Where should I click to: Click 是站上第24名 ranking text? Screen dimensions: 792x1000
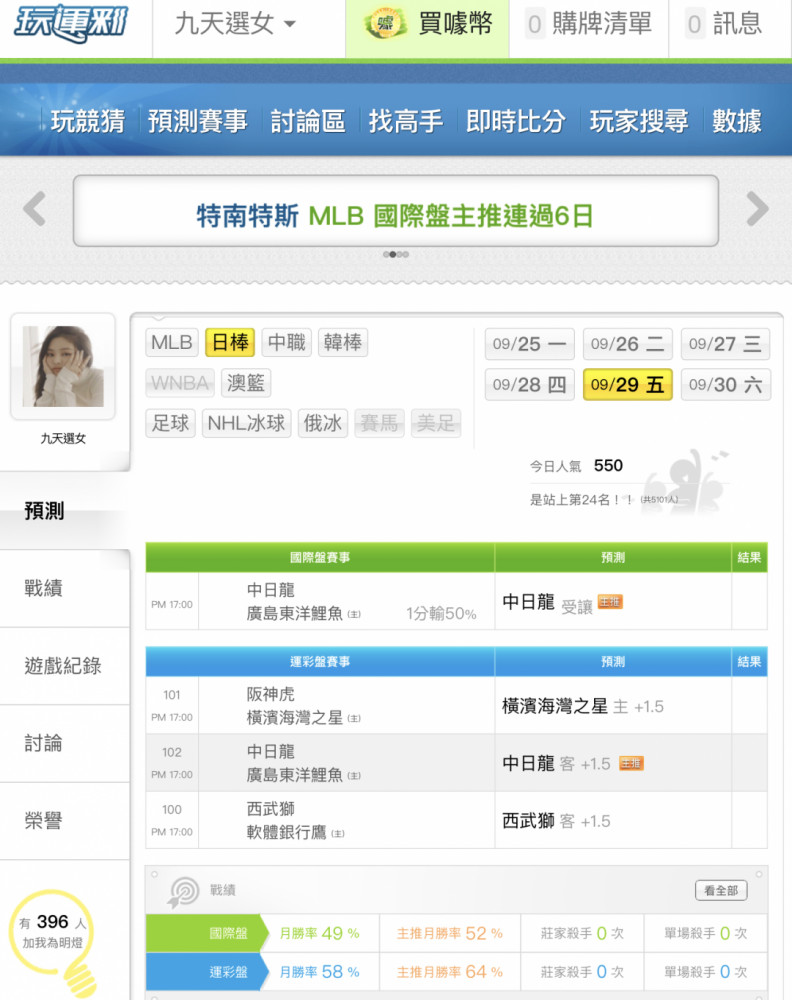(x=582, y=499)
